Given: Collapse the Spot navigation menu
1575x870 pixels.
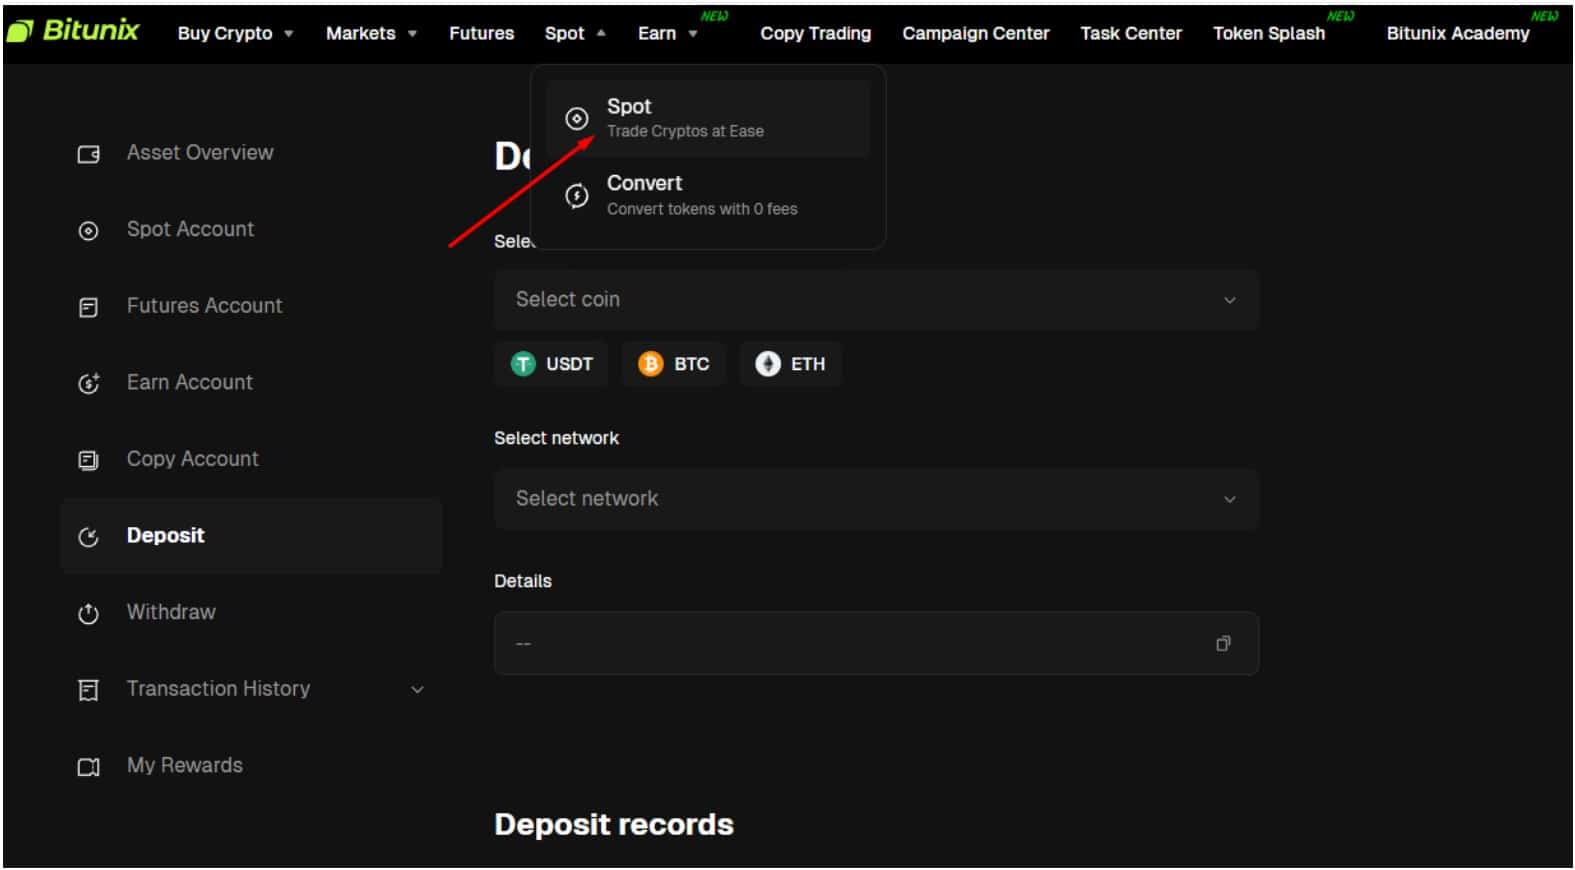Looking at the screenshot, I should tap(575, 33).
